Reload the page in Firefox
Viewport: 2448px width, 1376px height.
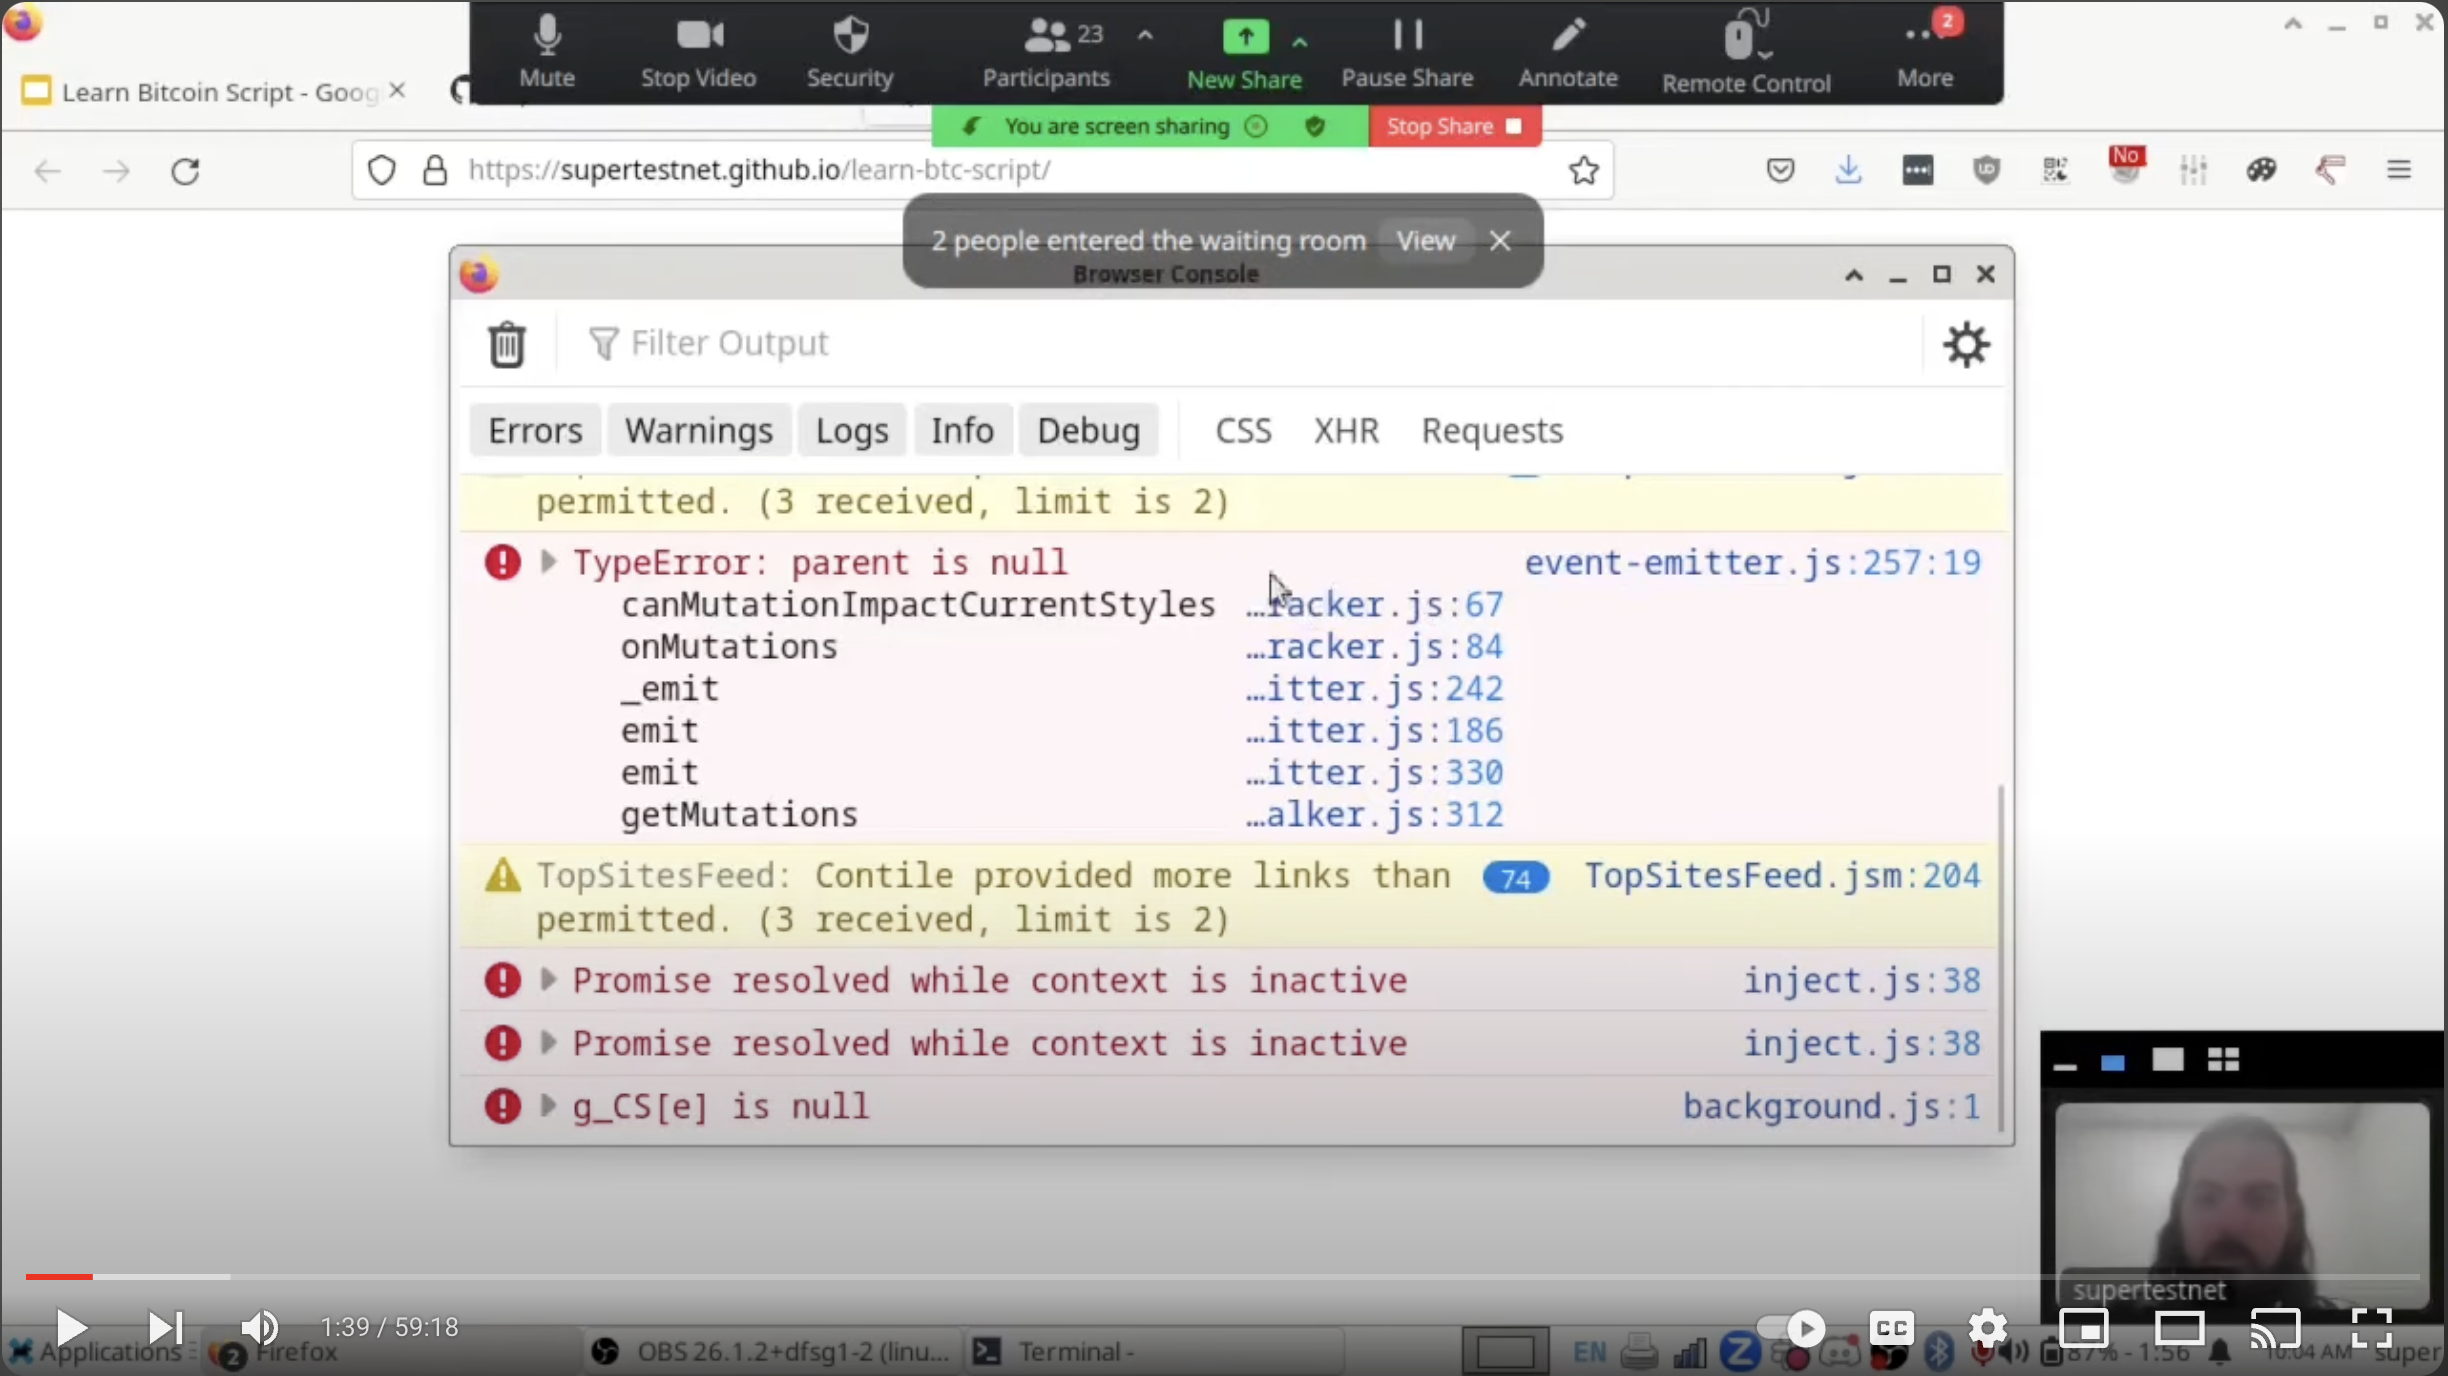point(185,171)
